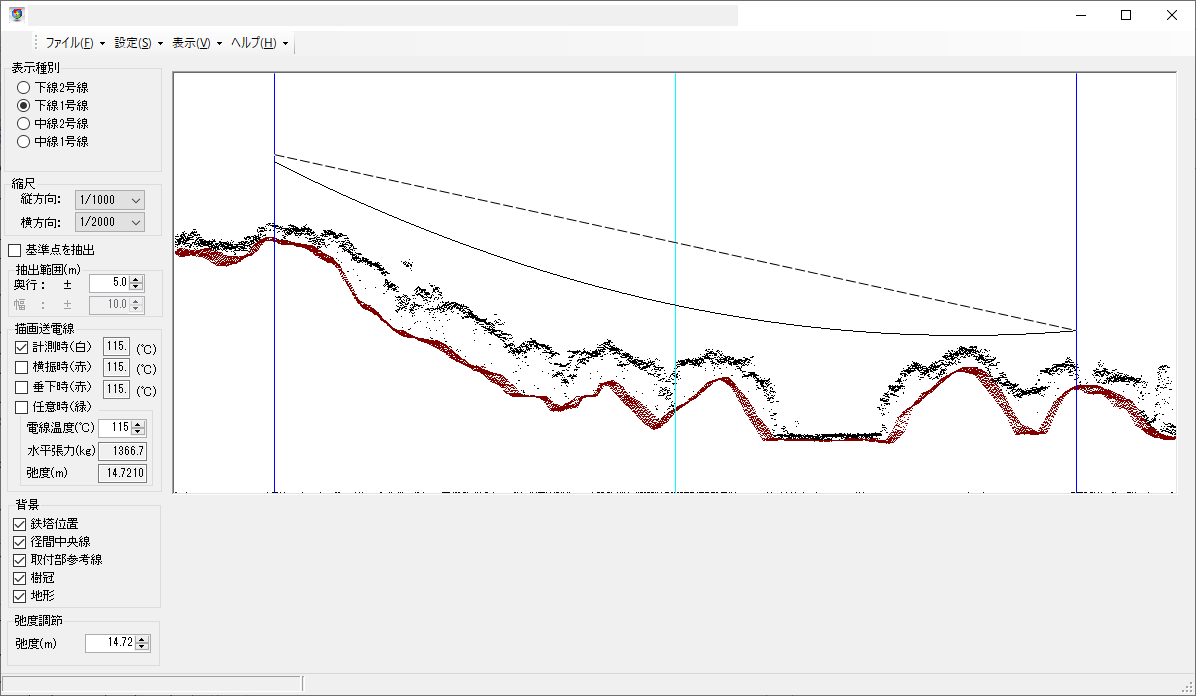Enable the 横振時(赤) wire drawing
Image resolution: width=1196 pixels, height=696 pixels.
click(x=22, y=368)
